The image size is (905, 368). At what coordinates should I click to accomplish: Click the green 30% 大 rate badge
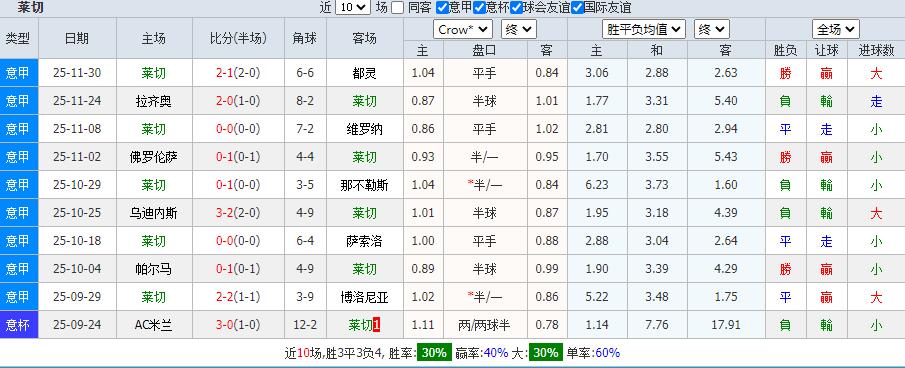click(x=545, y=352)
